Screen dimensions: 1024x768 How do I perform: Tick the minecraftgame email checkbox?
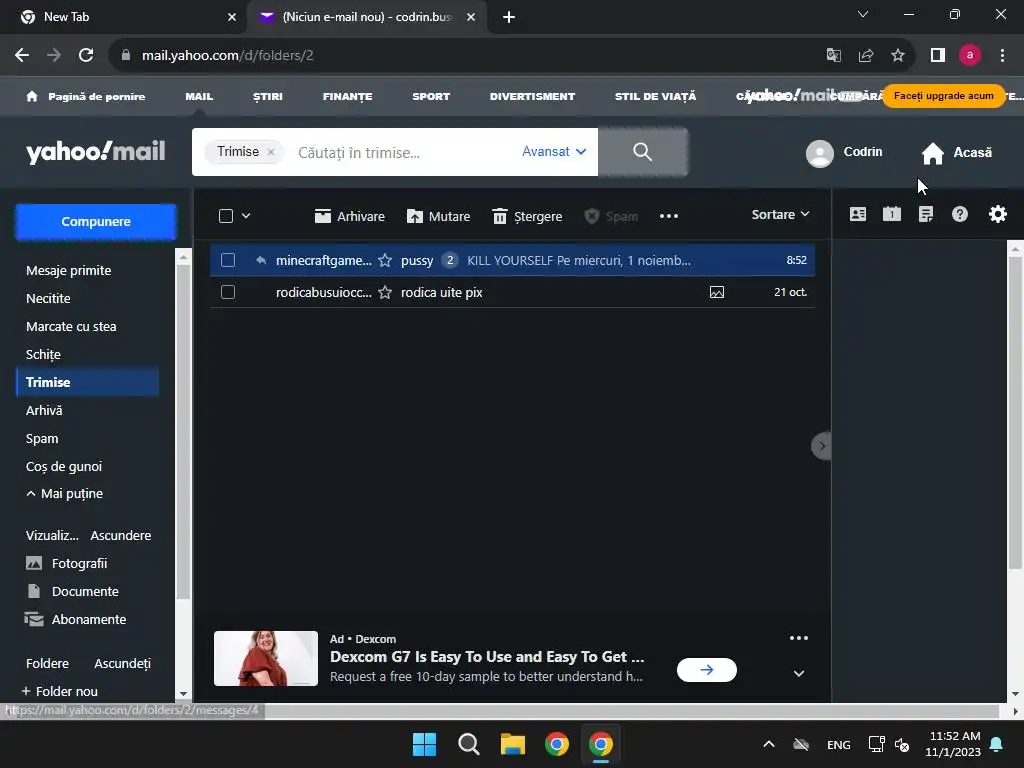point(228,261)
